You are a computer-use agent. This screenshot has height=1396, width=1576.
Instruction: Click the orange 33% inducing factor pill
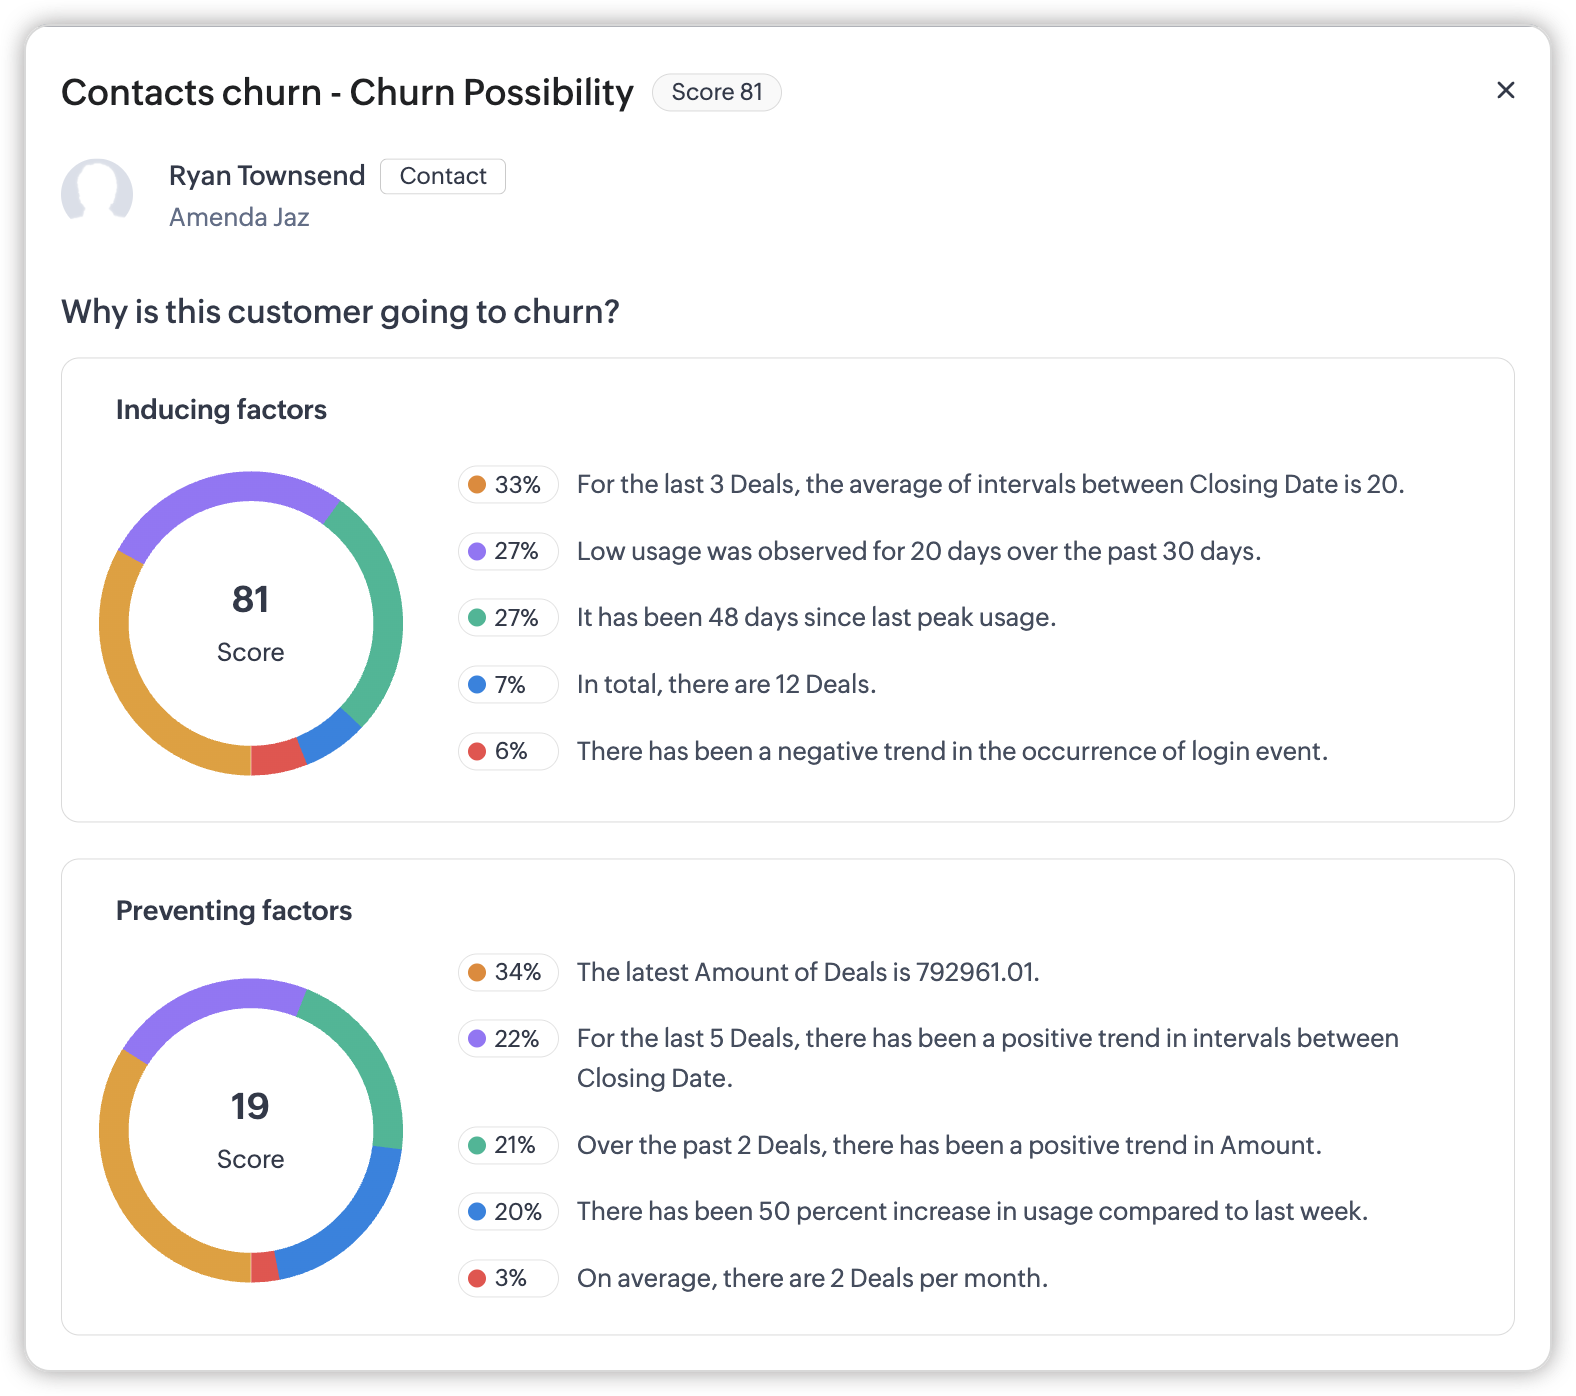coord(507,485)
